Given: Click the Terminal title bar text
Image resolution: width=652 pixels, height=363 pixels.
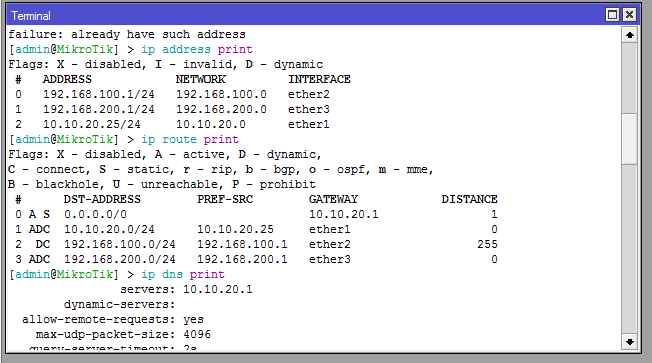Looking at the screenshot, I should [x=31, y=16].
